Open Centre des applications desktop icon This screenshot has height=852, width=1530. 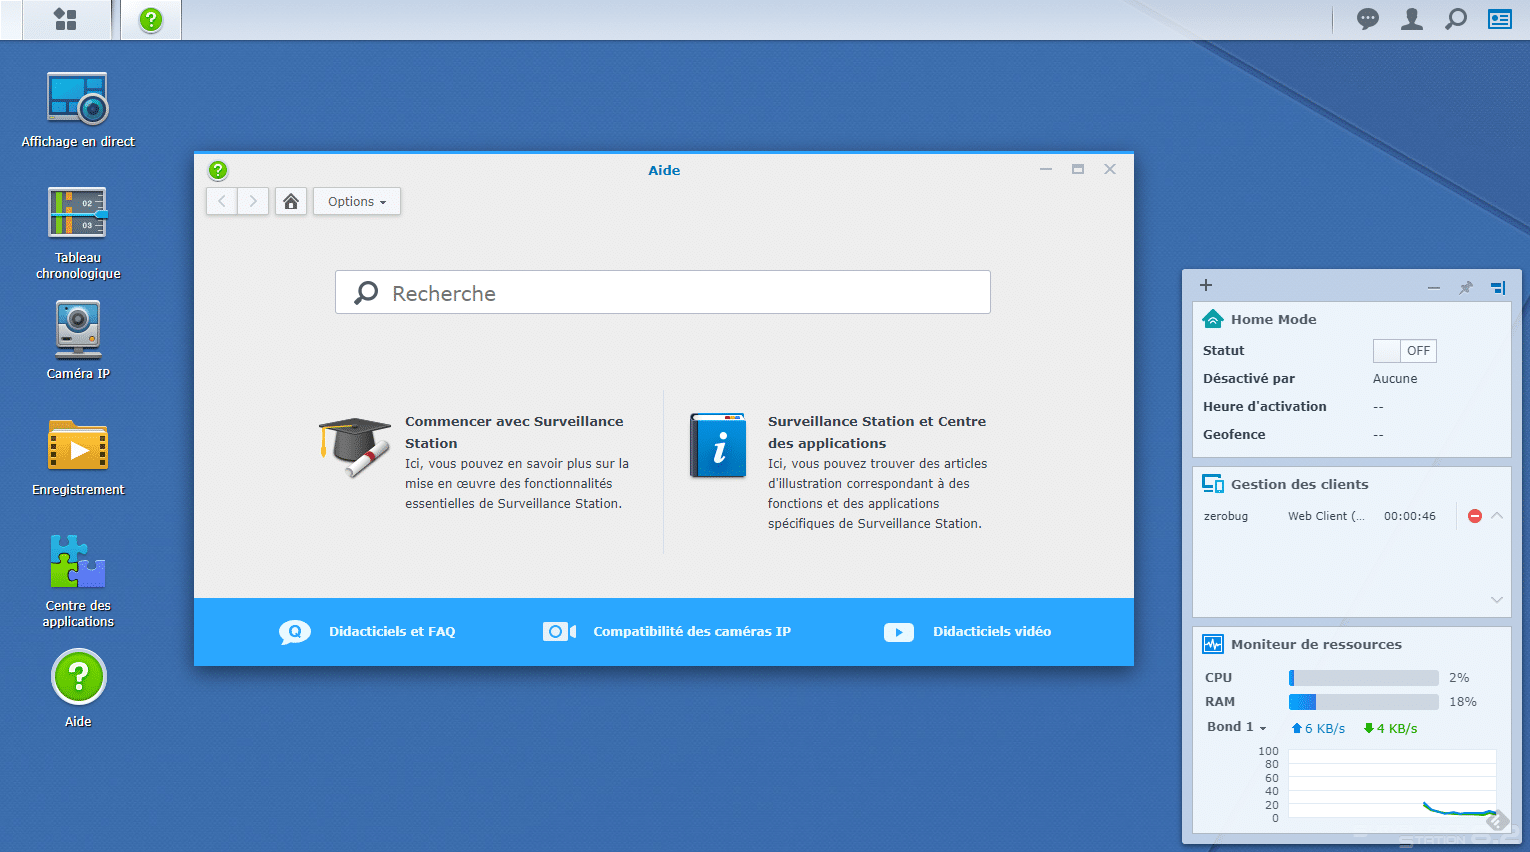(78, 581)
